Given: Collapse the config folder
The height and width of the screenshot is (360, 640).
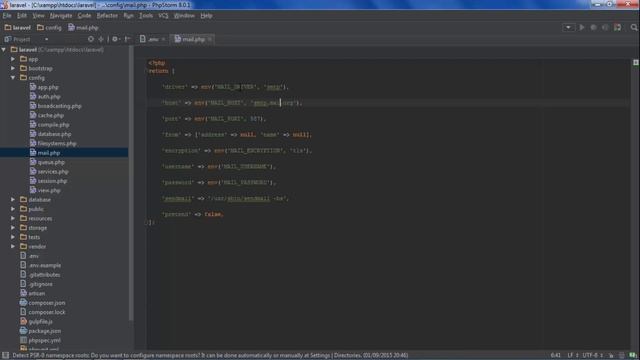Looking at the screenshot, I should (13, 78).
